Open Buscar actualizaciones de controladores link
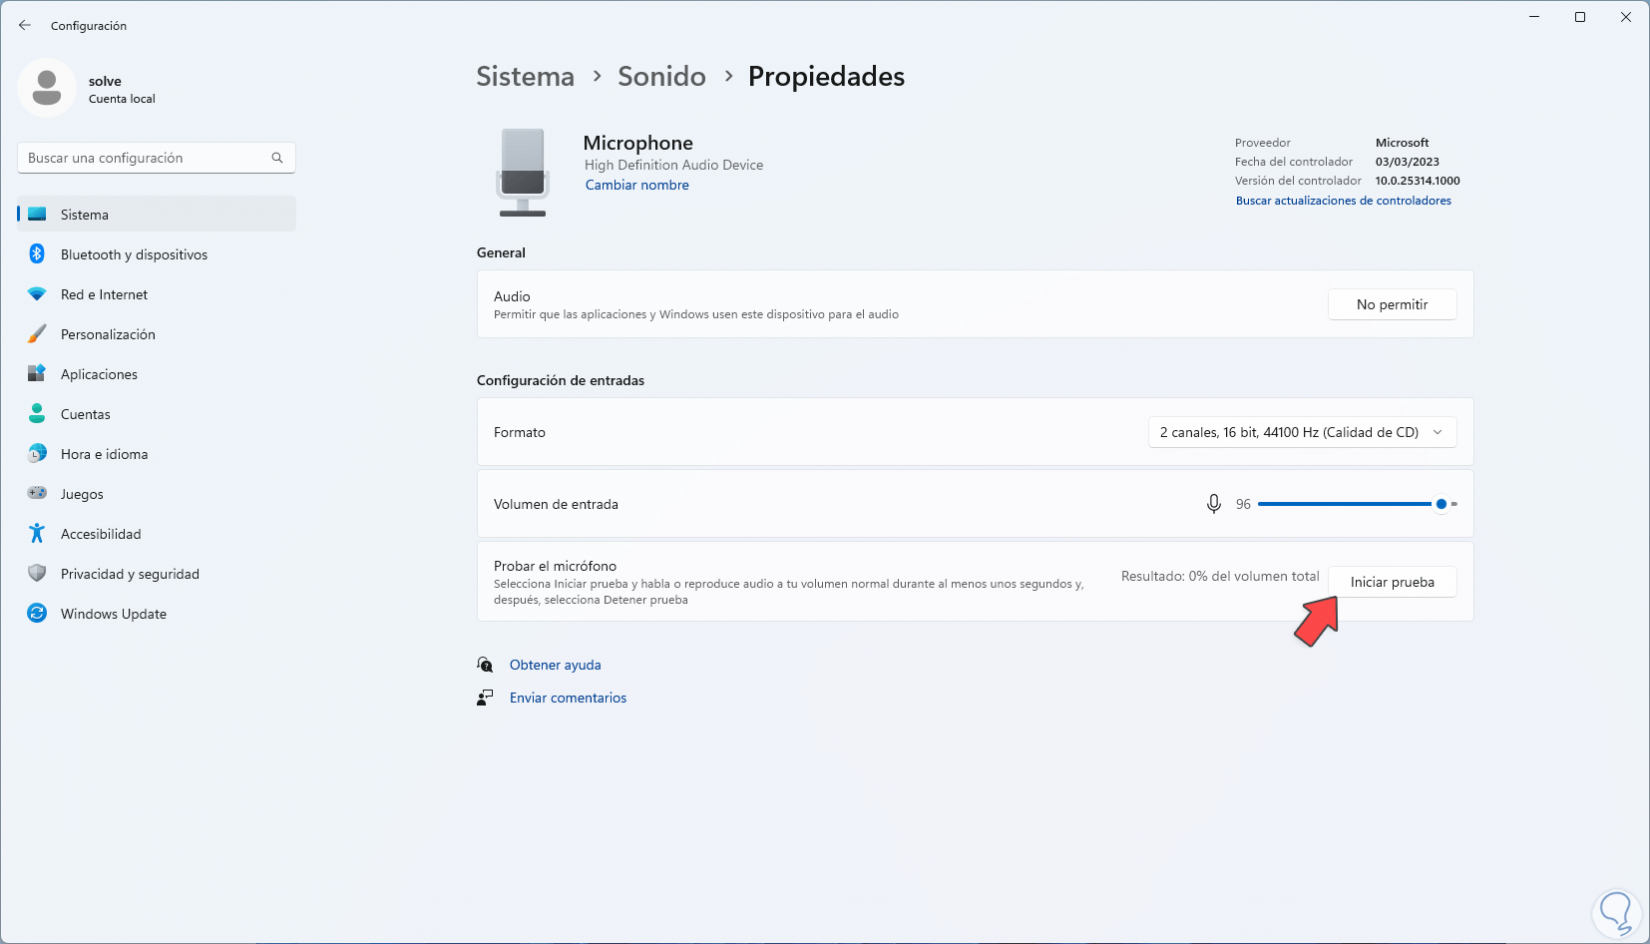The image size is (1650, 944). (1343, 201)
